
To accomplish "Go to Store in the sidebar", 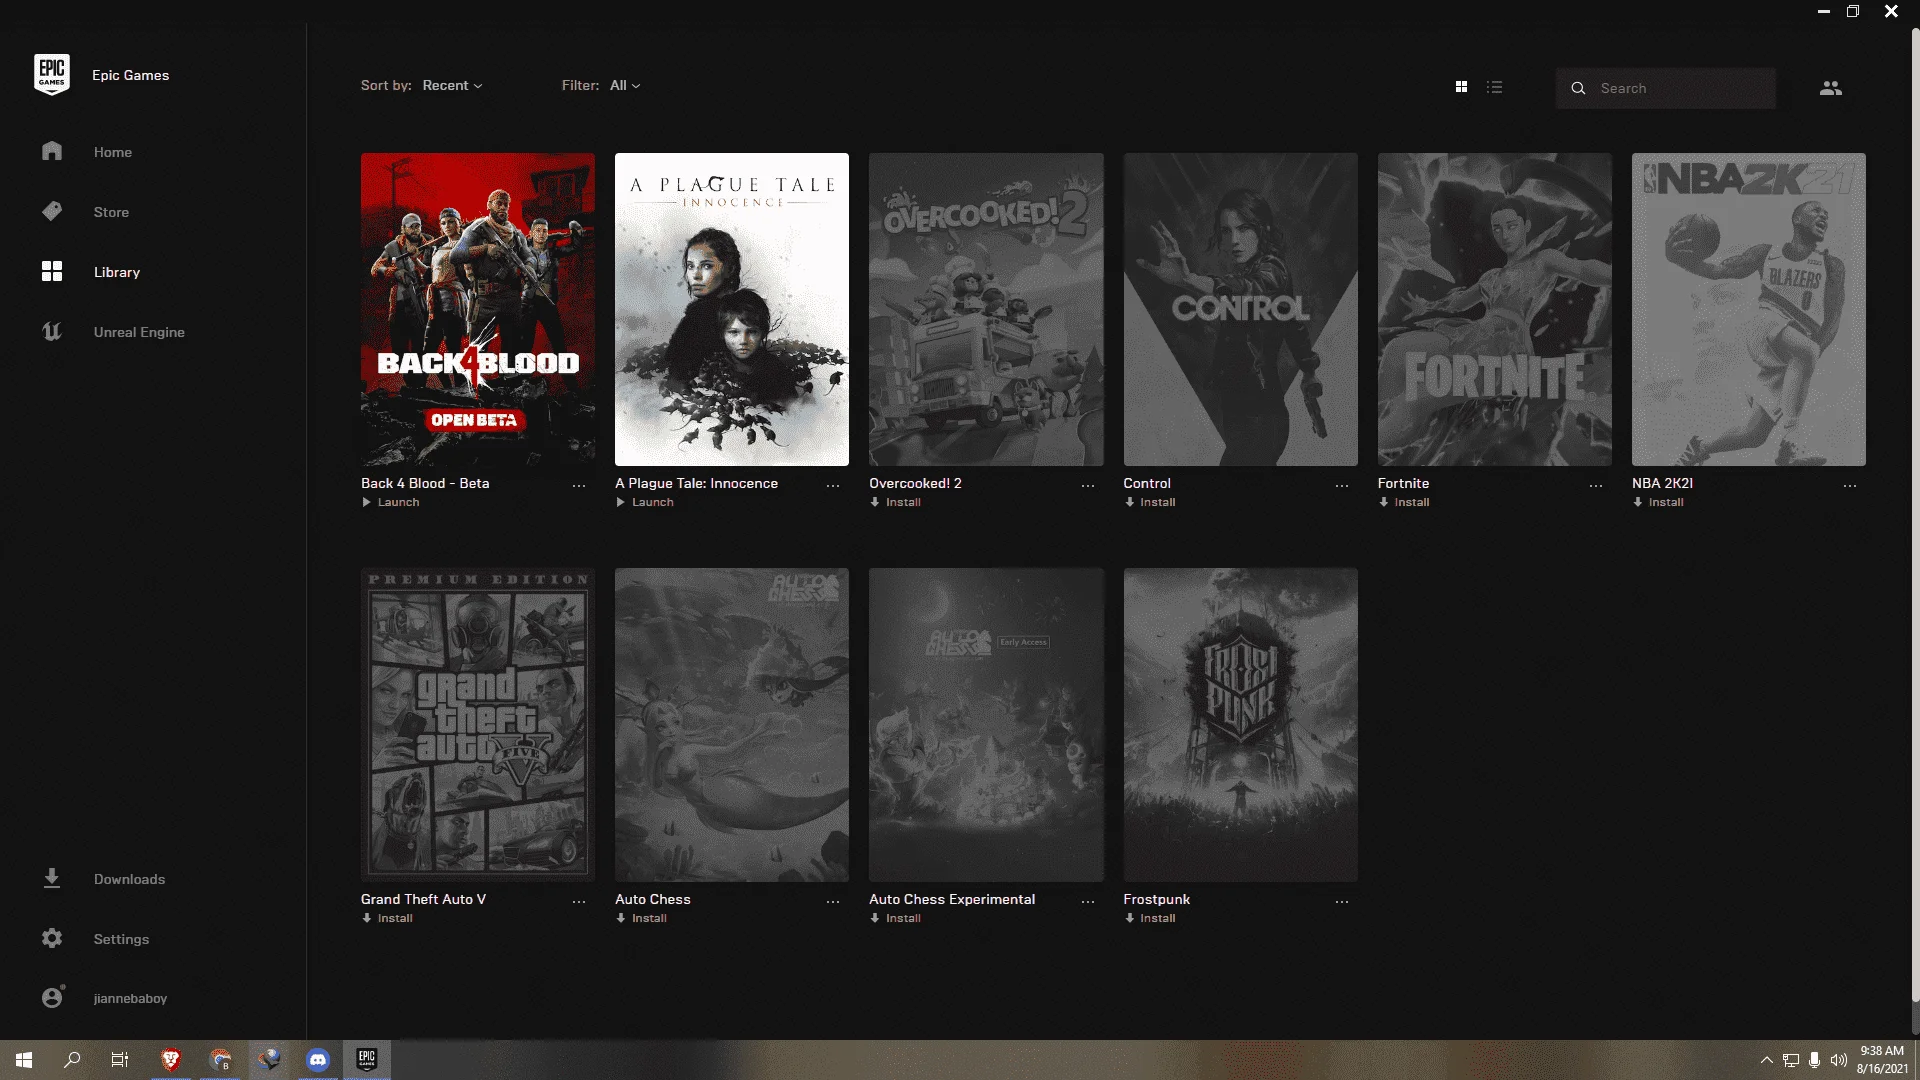I will [111, 212].
